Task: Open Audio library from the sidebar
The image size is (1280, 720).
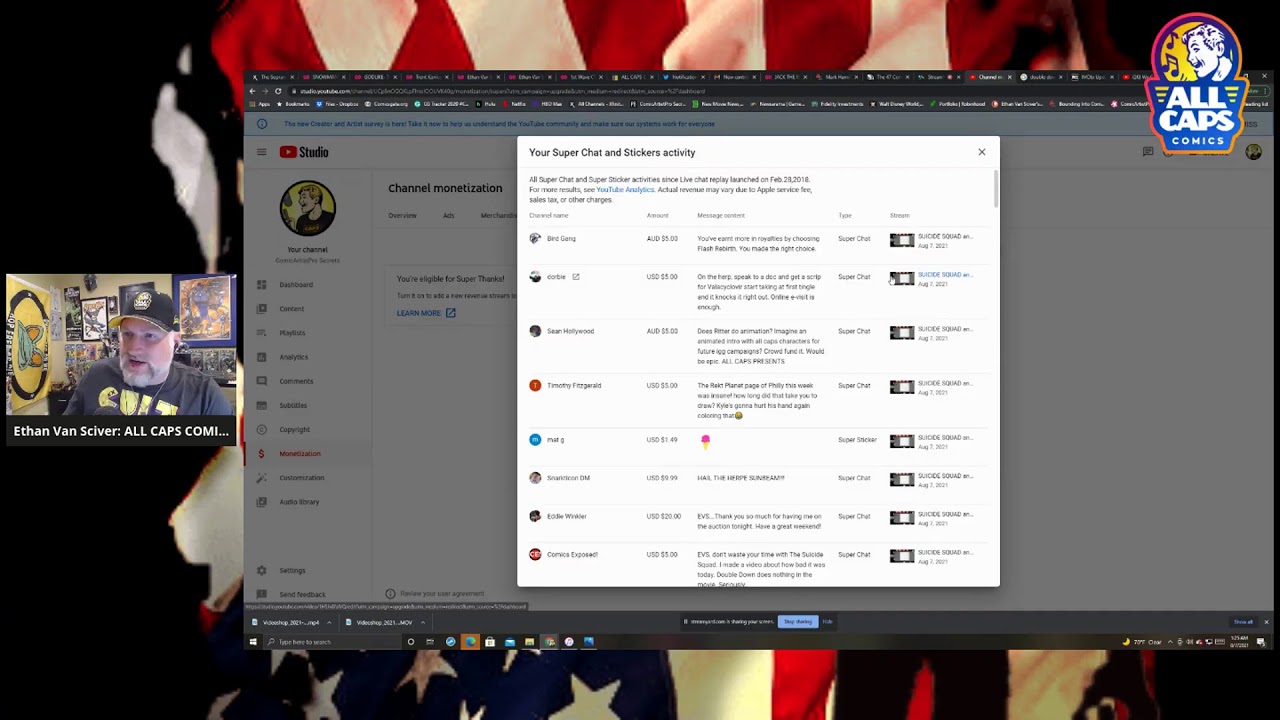Action: [x=299, y=502]
